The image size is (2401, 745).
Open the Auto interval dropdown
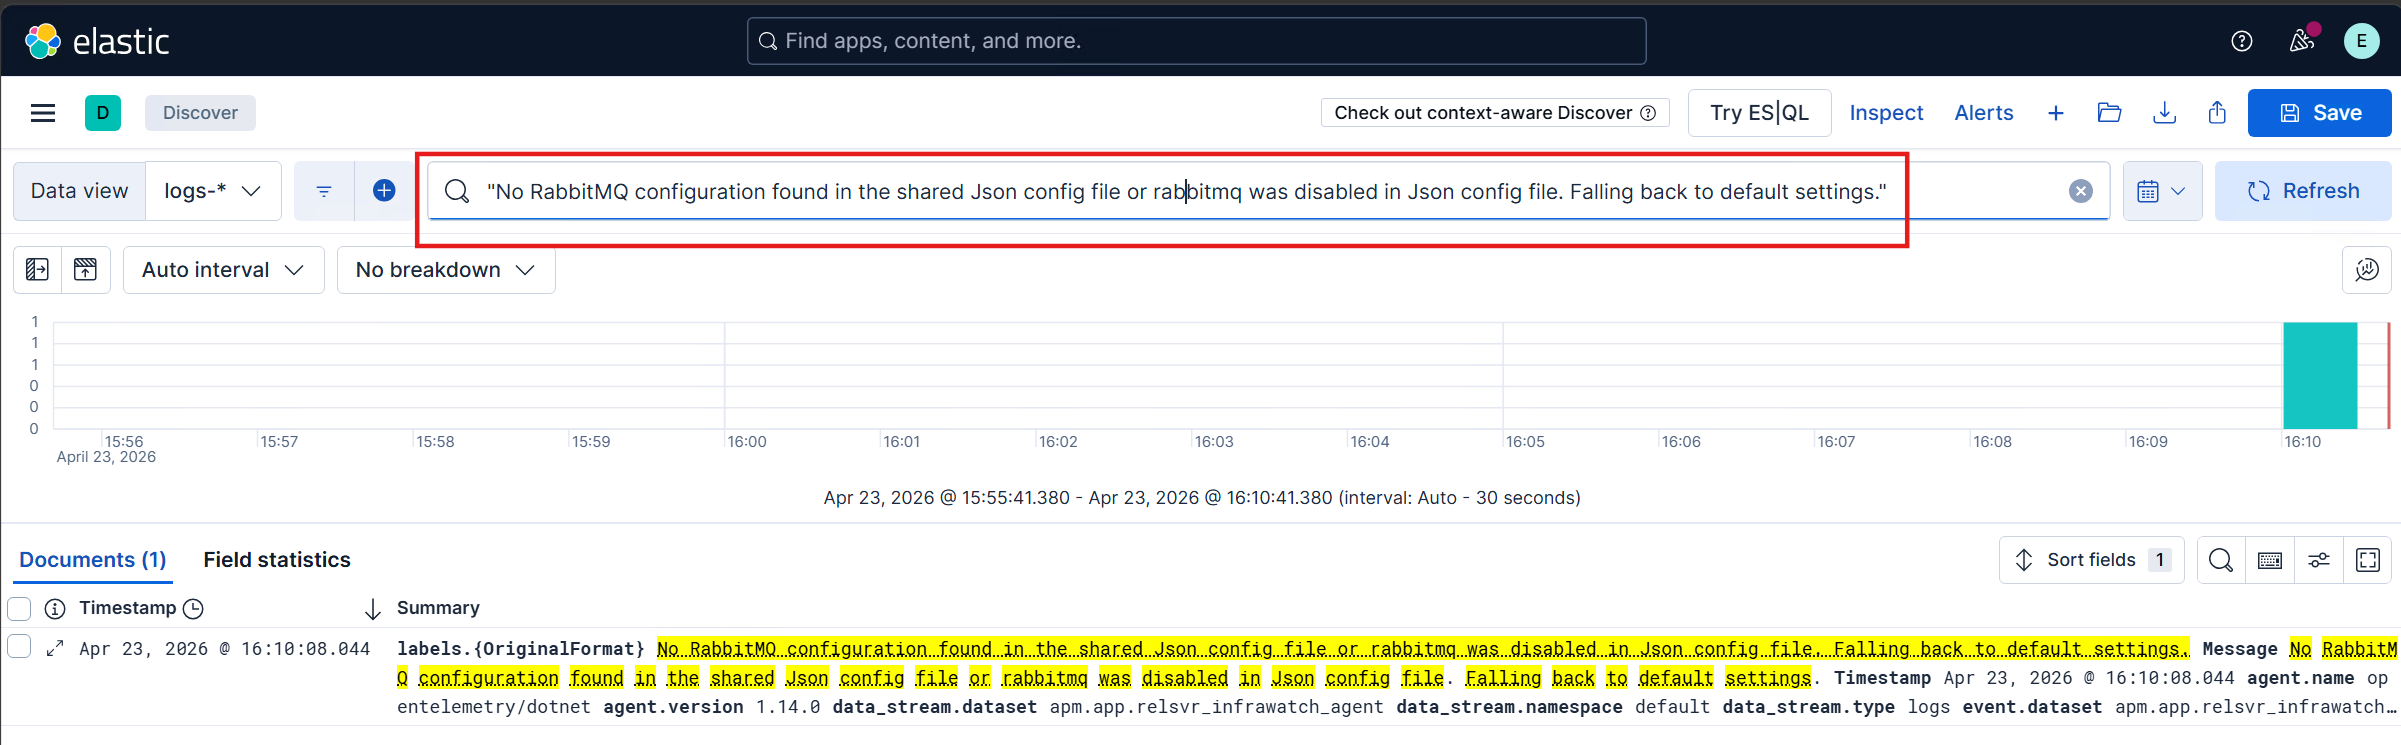tap(223, 270)
